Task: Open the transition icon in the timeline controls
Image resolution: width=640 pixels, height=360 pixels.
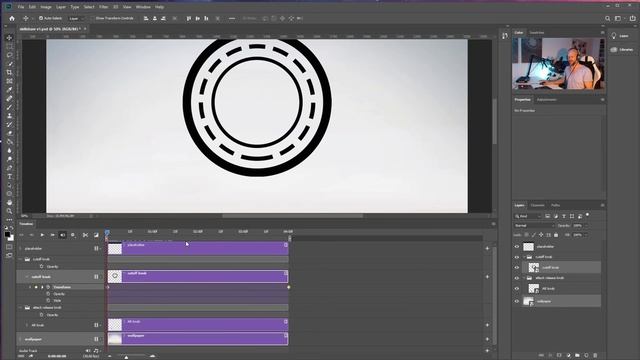Action: (96, 235)
